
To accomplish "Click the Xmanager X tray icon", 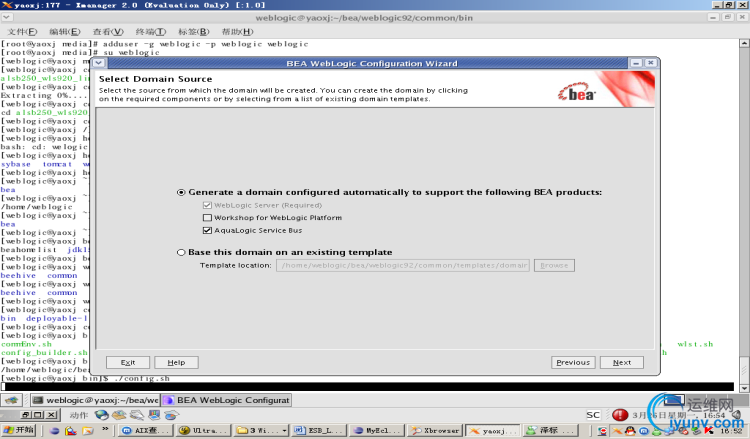I will click(x=617, y=431).
